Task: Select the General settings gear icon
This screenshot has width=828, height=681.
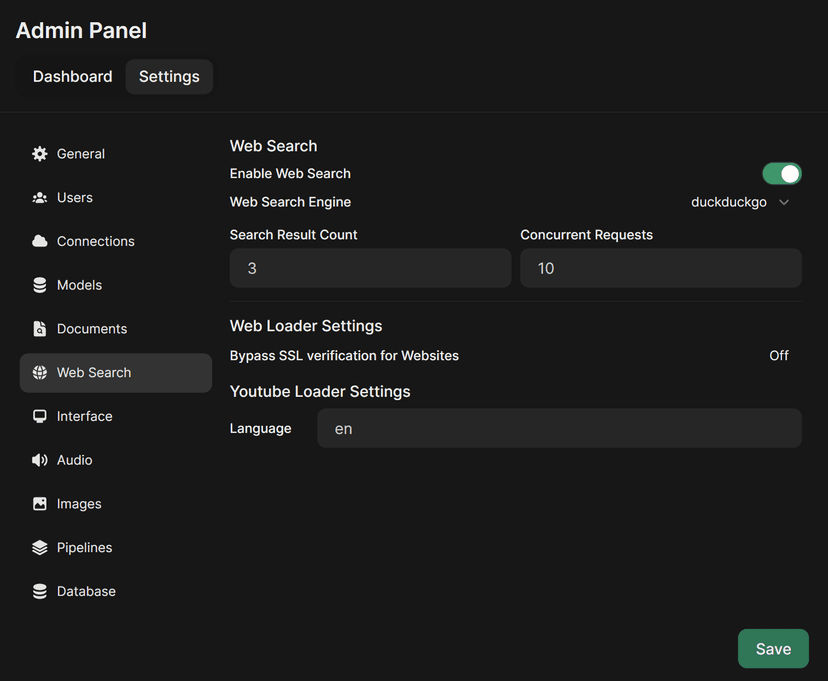Action: click(39, 153)
